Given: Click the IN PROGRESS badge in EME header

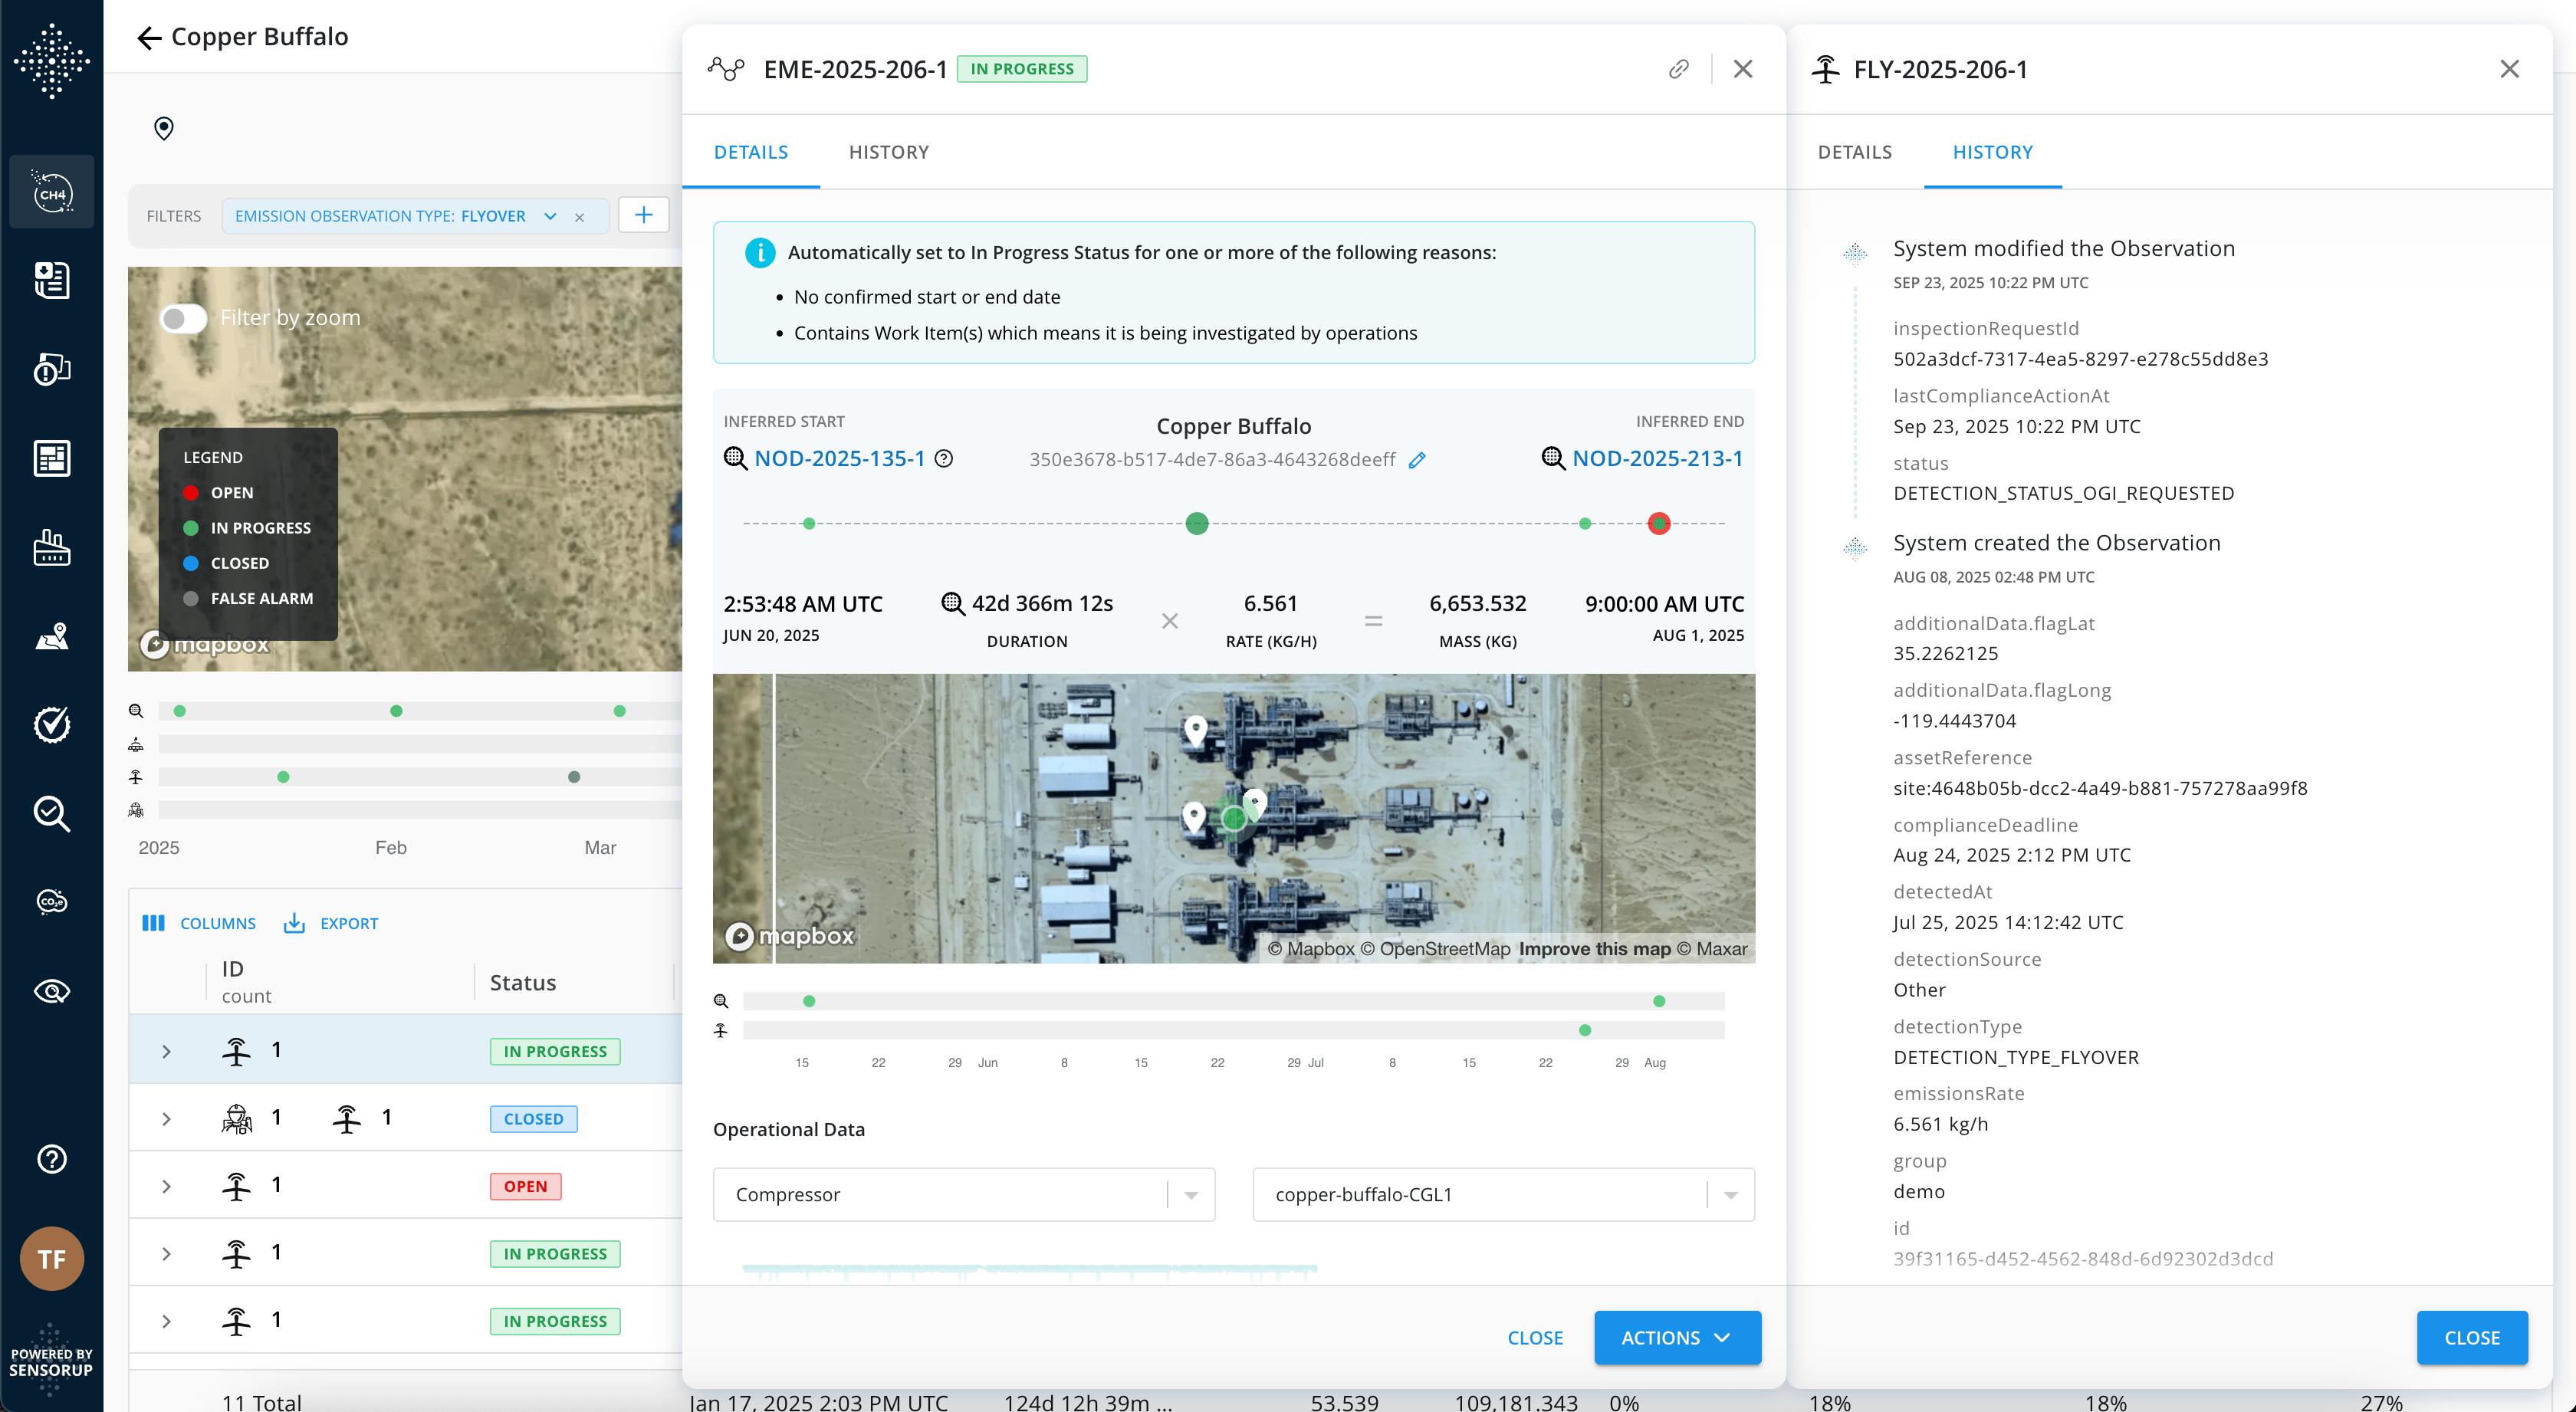Looking at the screenshot, I should click(1022, 69).
